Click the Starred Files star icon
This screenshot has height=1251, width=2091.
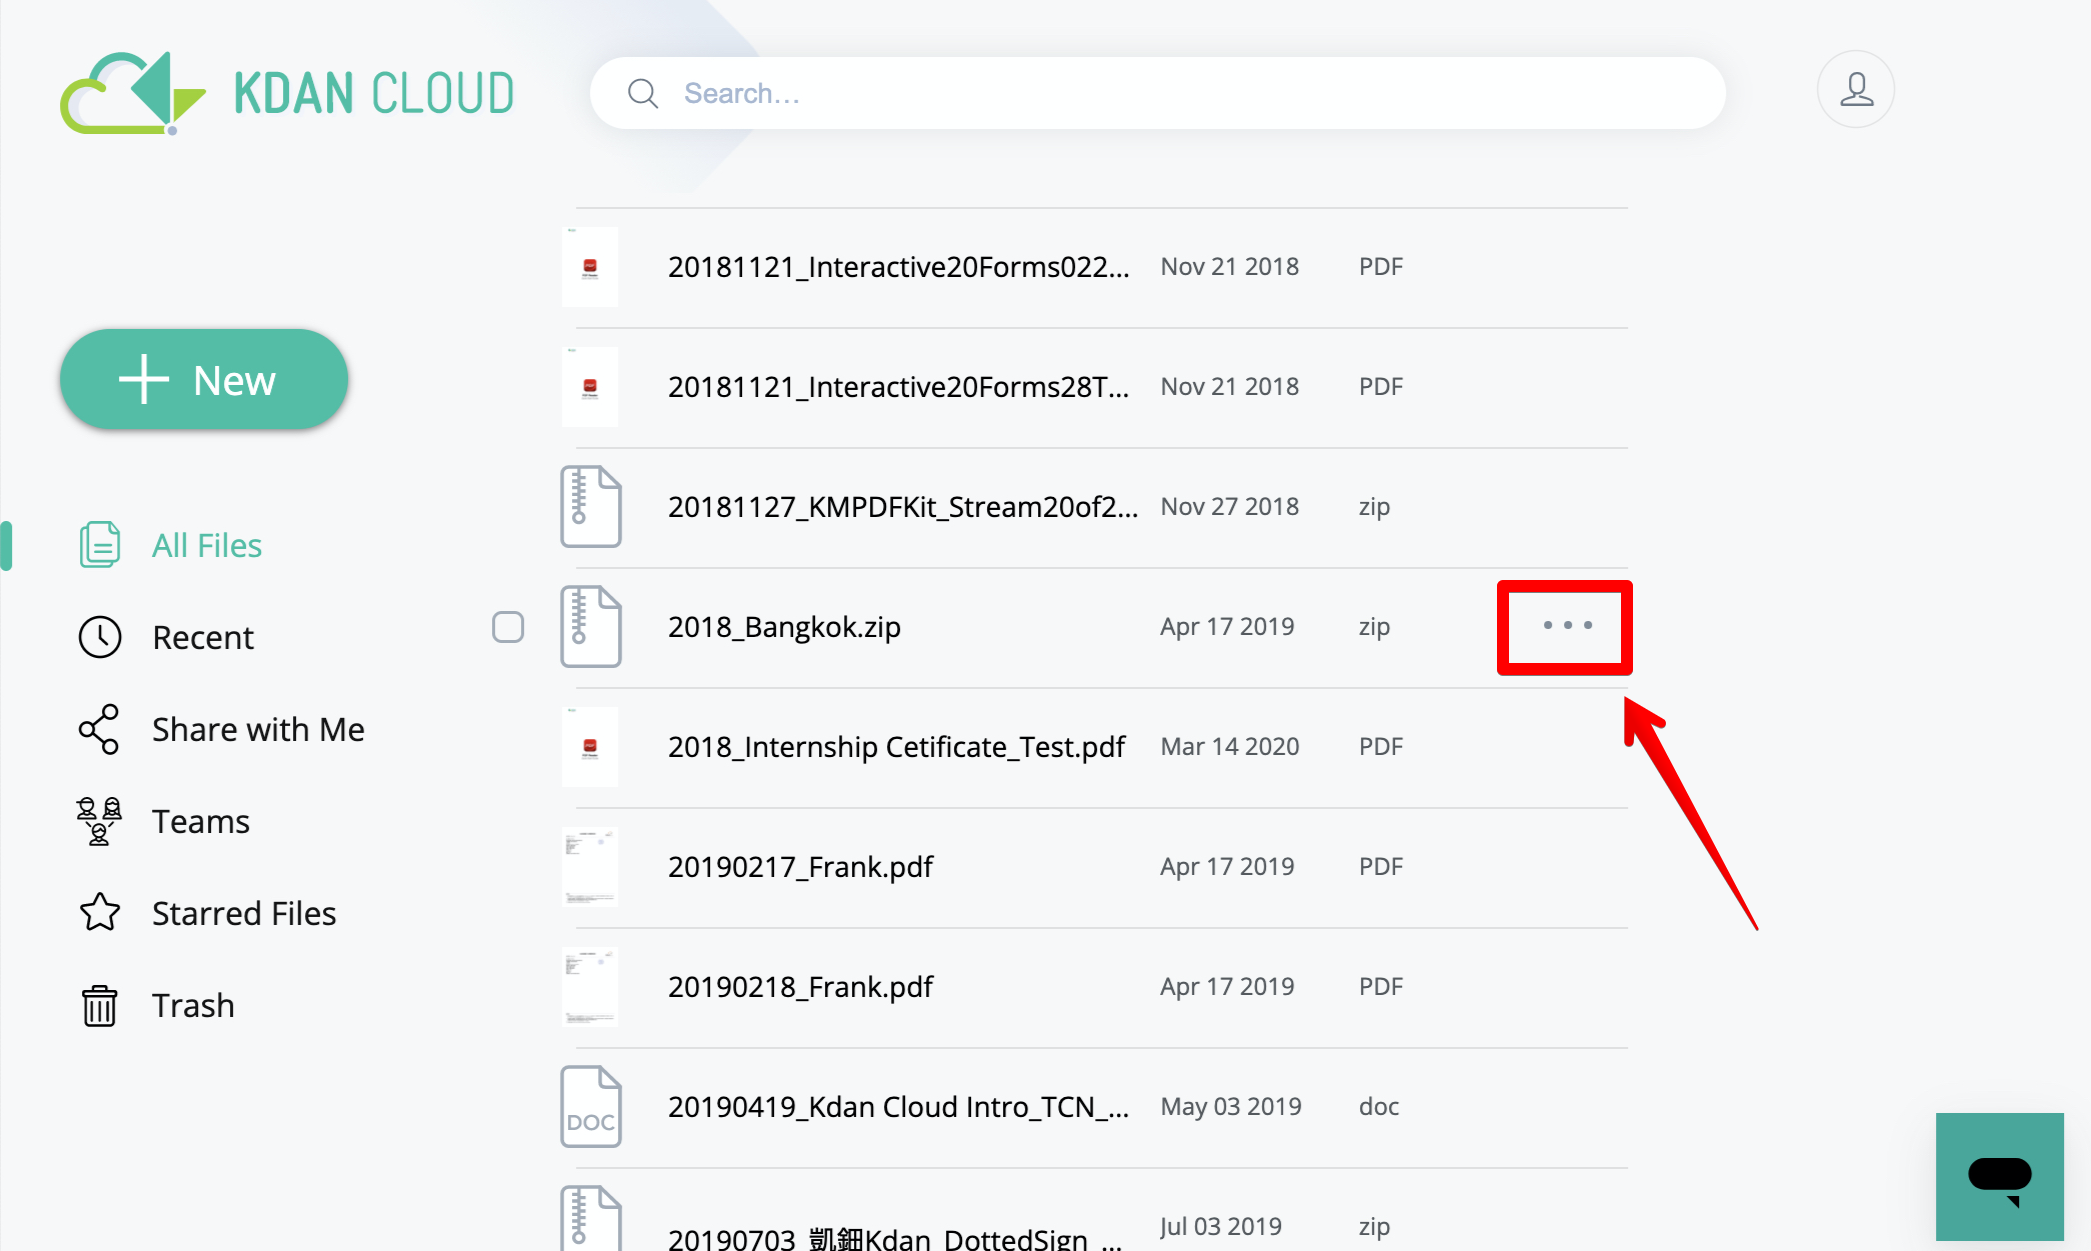pos(99,913)
